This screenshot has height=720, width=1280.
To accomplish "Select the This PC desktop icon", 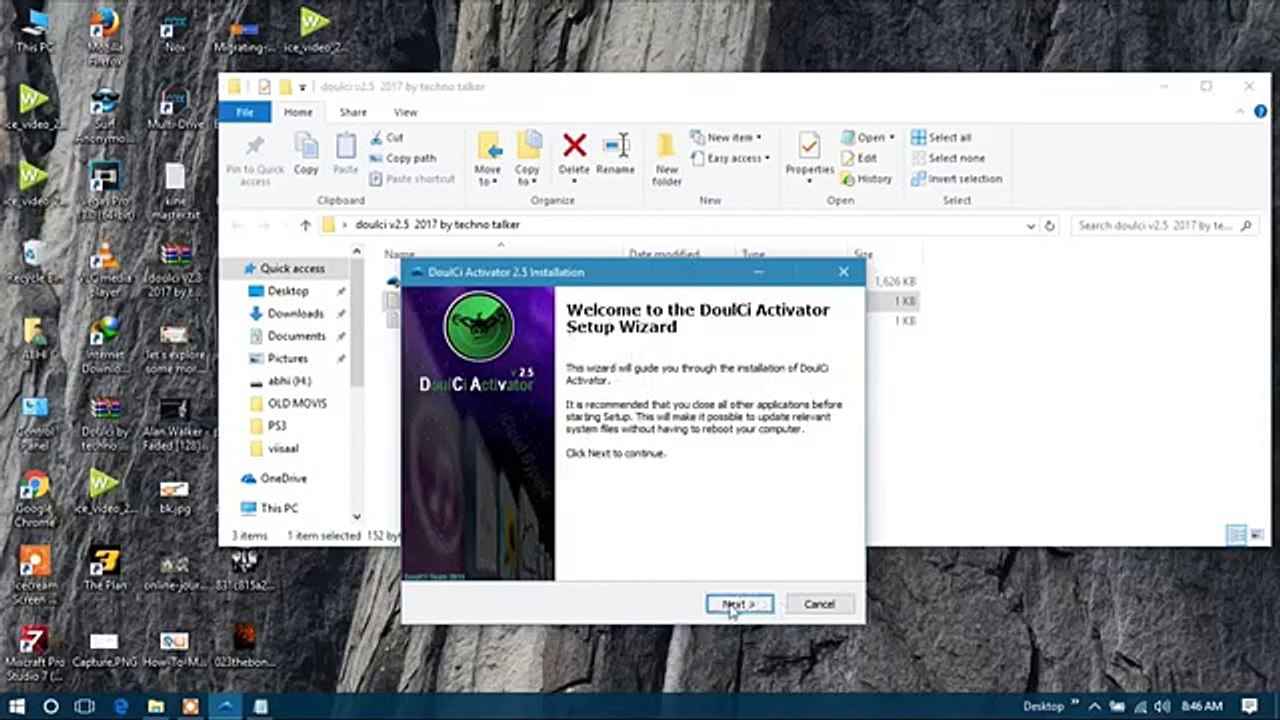I will coord(35,30).
